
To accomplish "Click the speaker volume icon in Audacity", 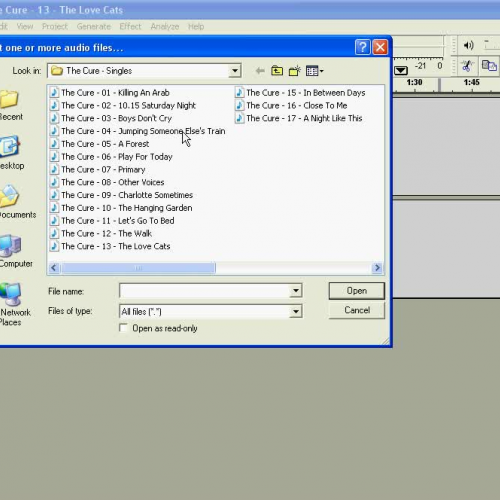I will click(468, 45).
